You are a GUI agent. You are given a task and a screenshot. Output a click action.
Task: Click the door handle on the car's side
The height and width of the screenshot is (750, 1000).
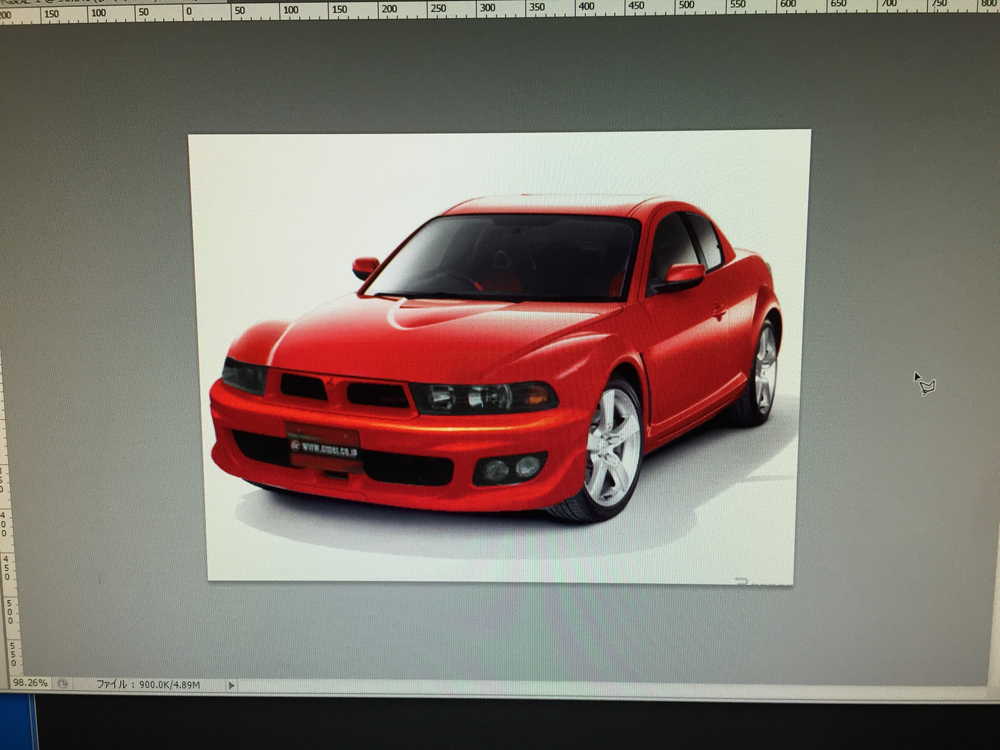718,311
